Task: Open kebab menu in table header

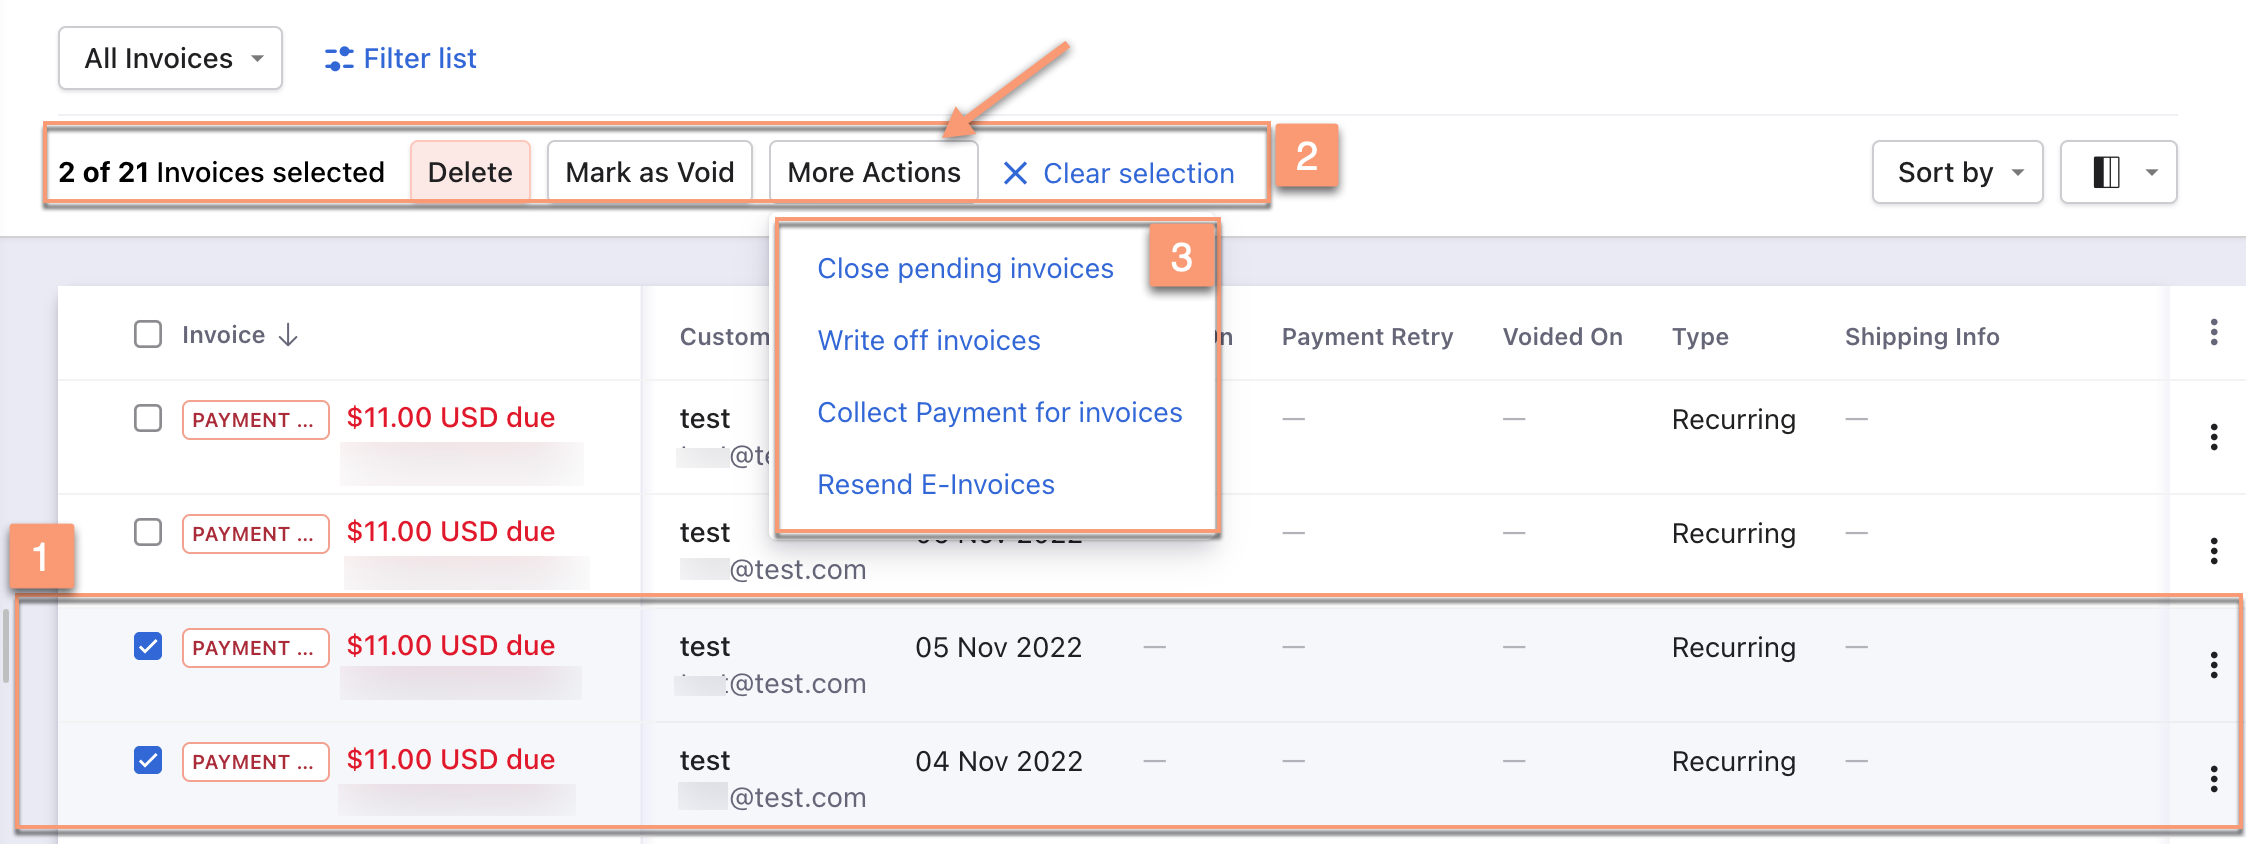Action: [x=2214, y=332]
